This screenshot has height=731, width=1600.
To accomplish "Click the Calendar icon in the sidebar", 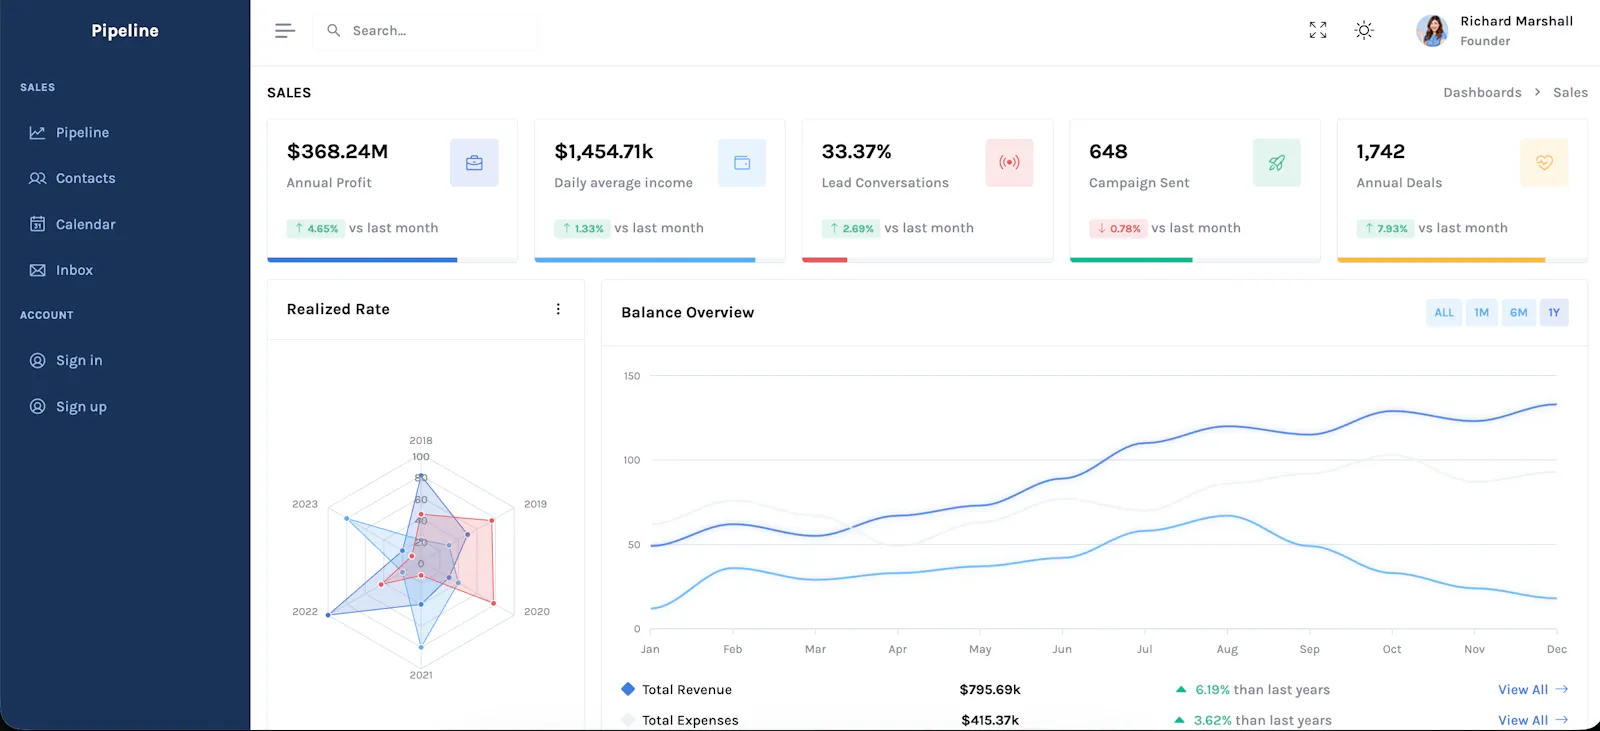I will (x=37, y=224).
